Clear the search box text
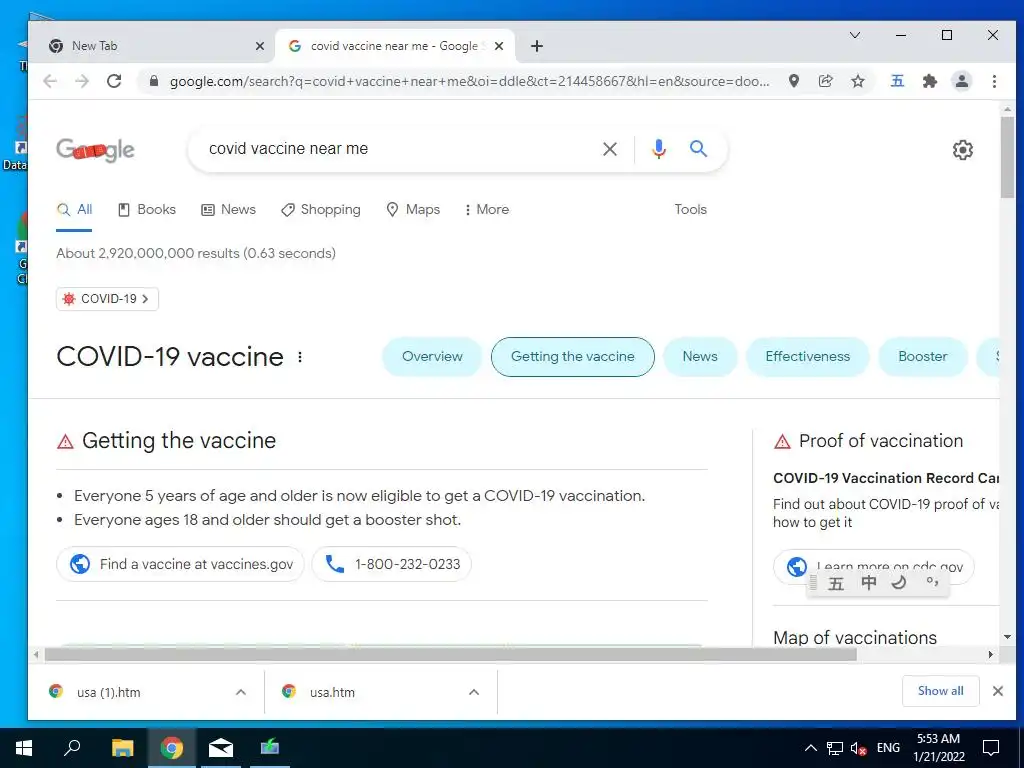This screenshot has height=768, width=1024. point(610,149)
